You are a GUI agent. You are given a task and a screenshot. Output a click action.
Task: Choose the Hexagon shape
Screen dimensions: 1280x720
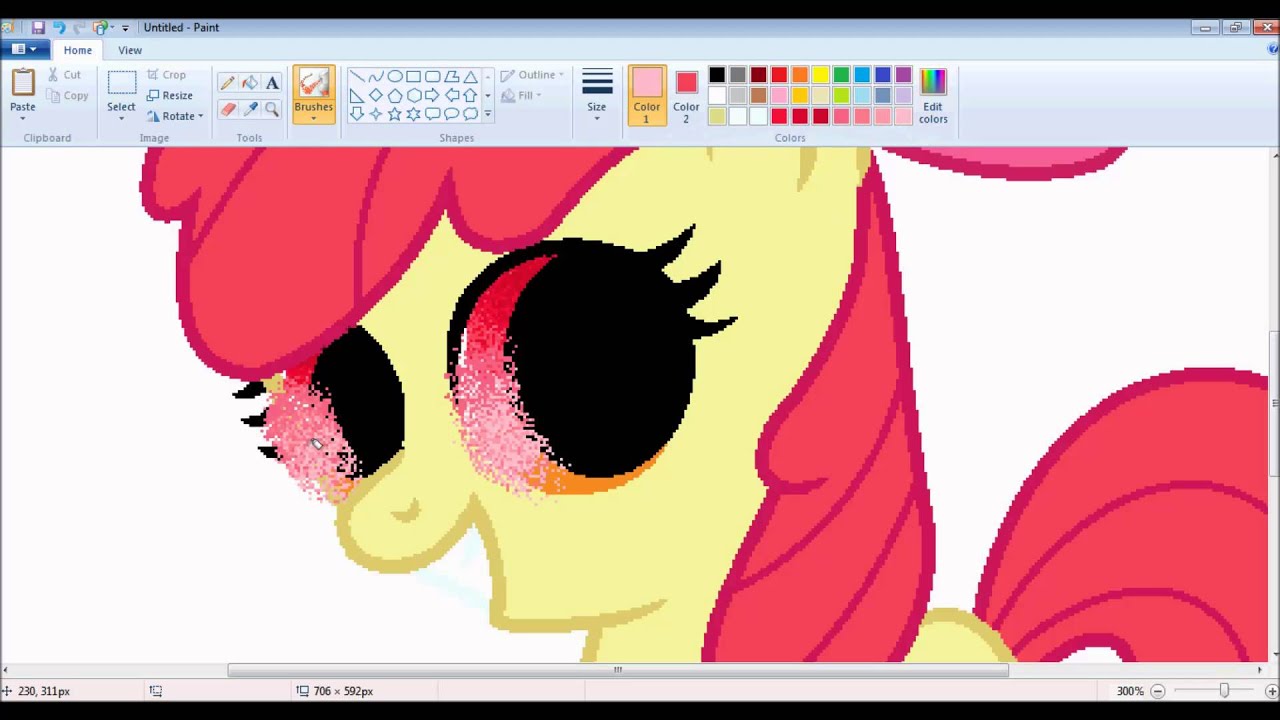(413, 96)
